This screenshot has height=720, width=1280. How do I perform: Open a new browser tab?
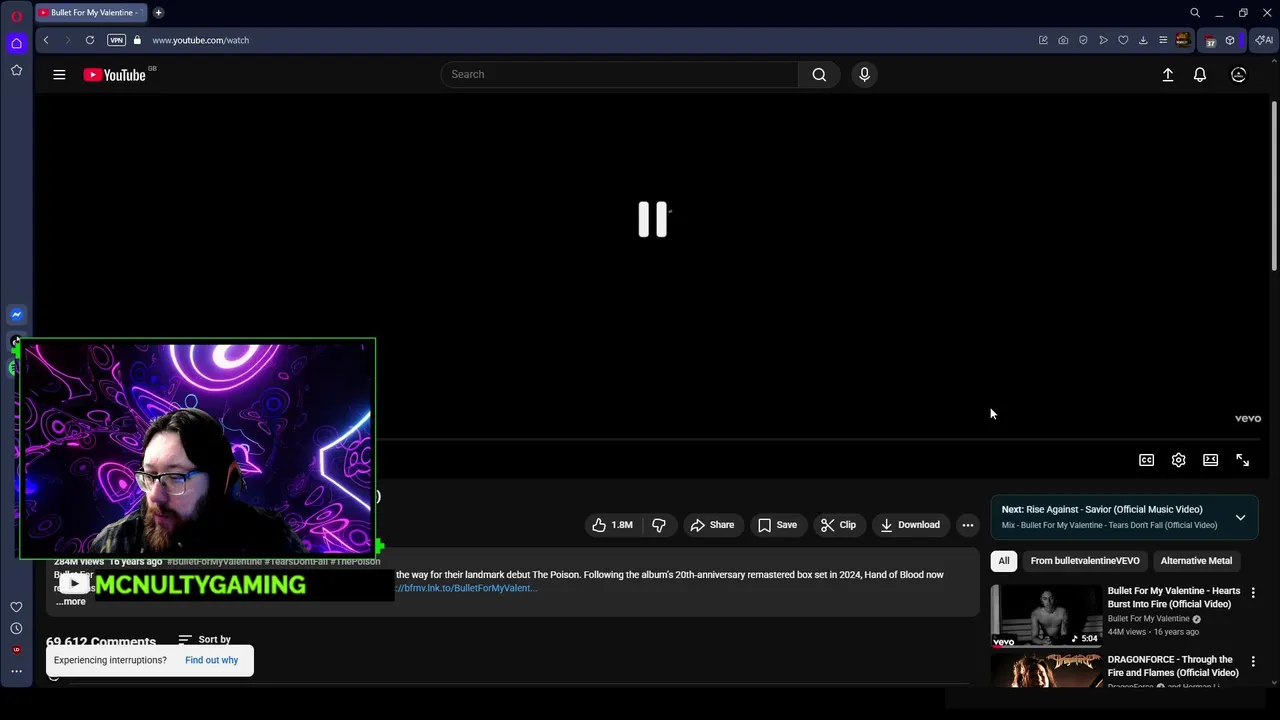(158, 13)
